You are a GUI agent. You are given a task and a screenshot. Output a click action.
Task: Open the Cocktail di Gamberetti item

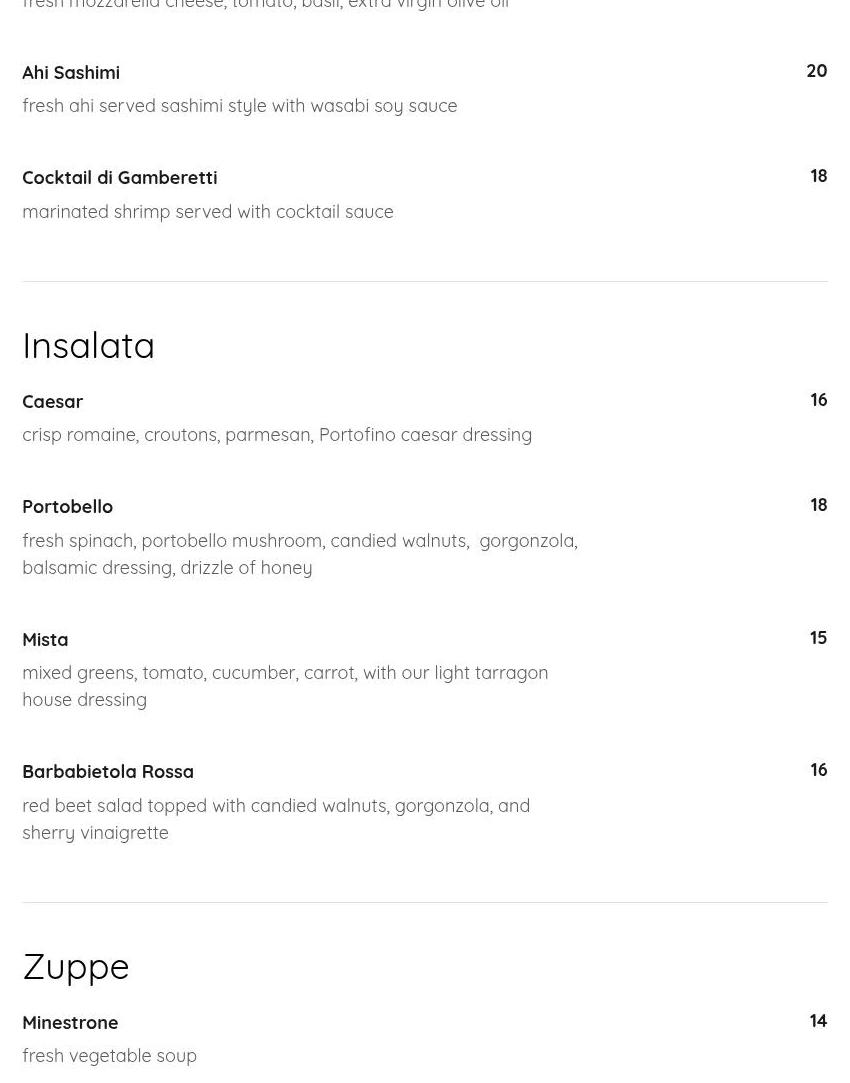119,178
